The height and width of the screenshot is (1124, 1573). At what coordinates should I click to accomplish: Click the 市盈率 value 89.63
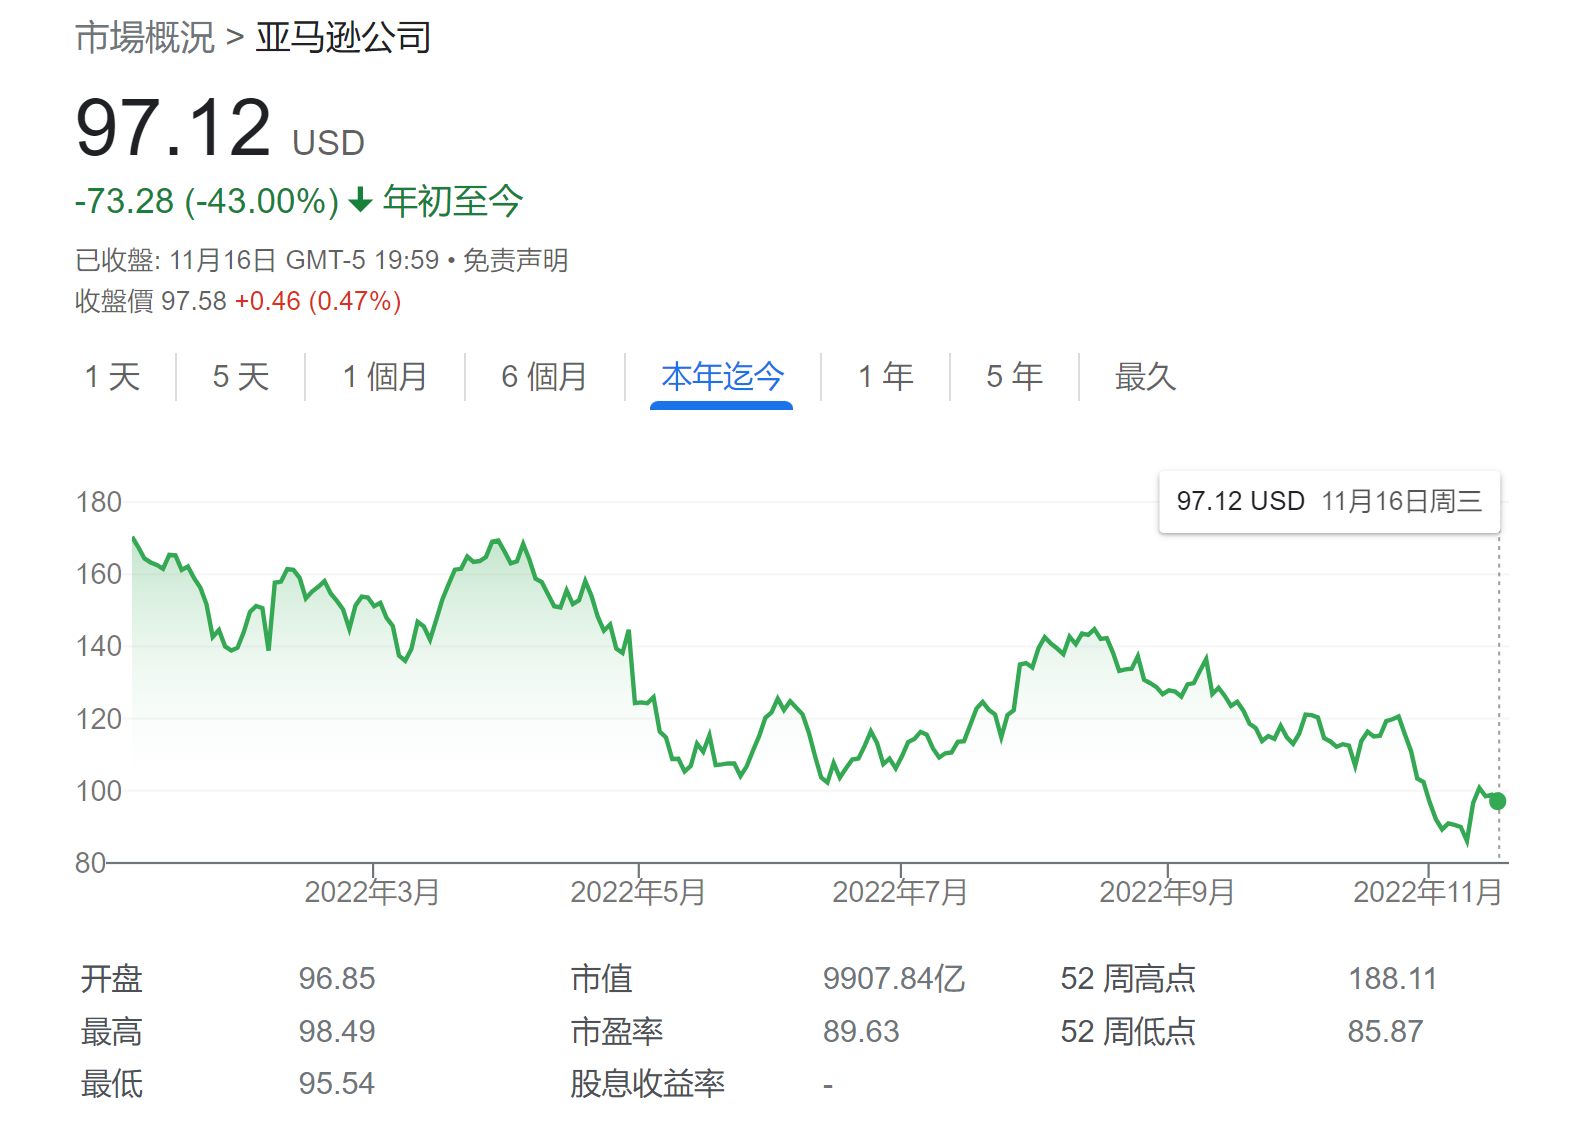861,1031
